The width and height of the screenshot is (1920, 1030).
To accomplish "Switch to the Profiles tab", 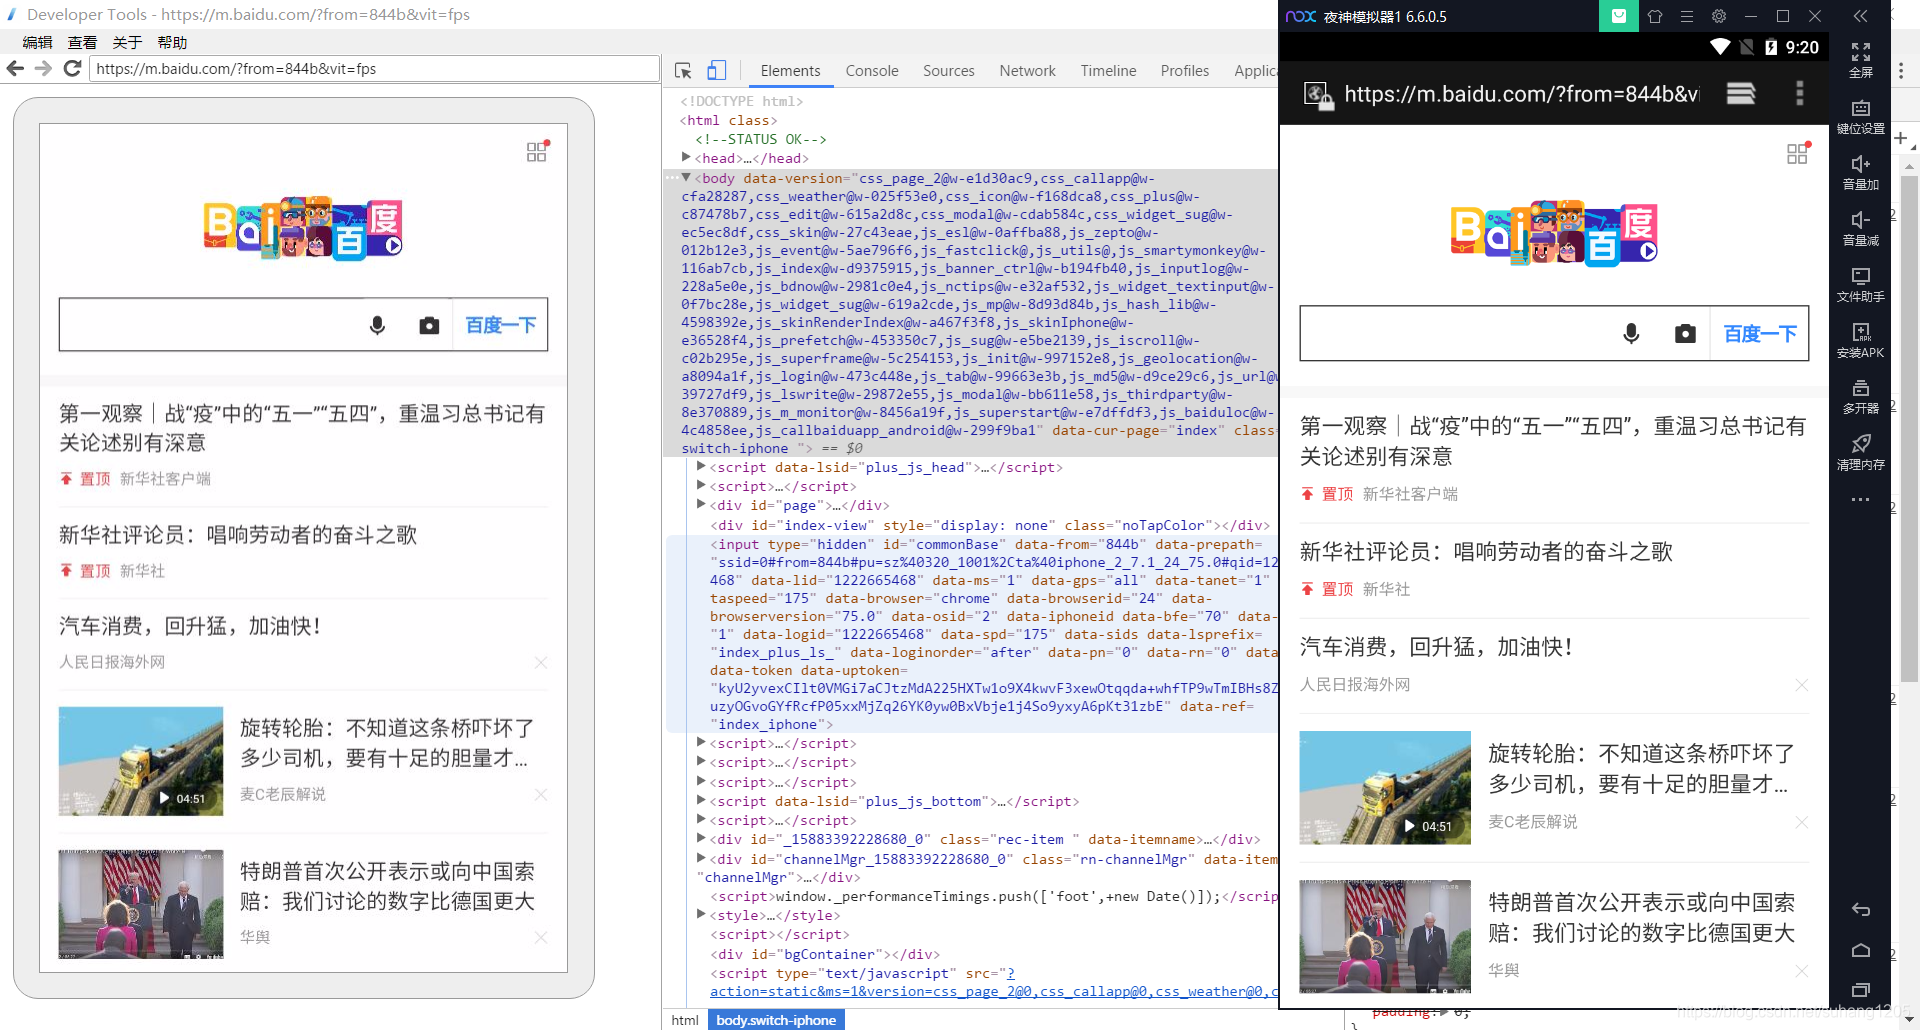I will point(1185,71).
